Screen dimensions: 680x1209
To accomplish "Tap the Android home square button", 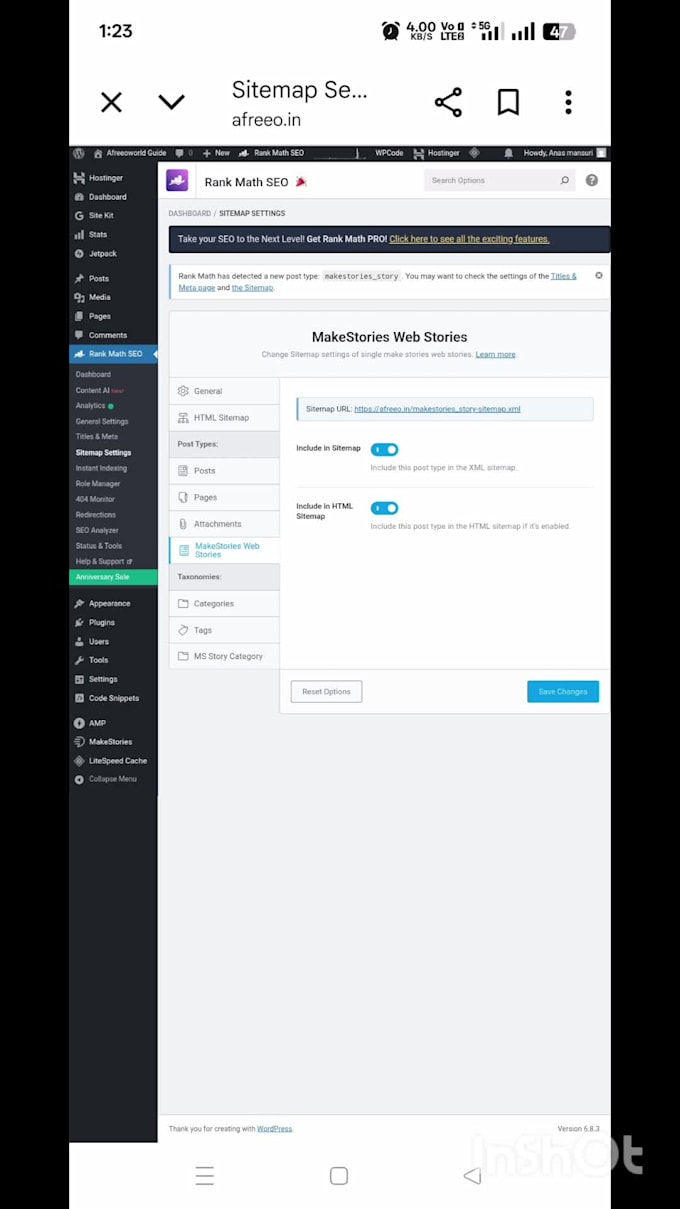I will click(x=339, y=1176).
